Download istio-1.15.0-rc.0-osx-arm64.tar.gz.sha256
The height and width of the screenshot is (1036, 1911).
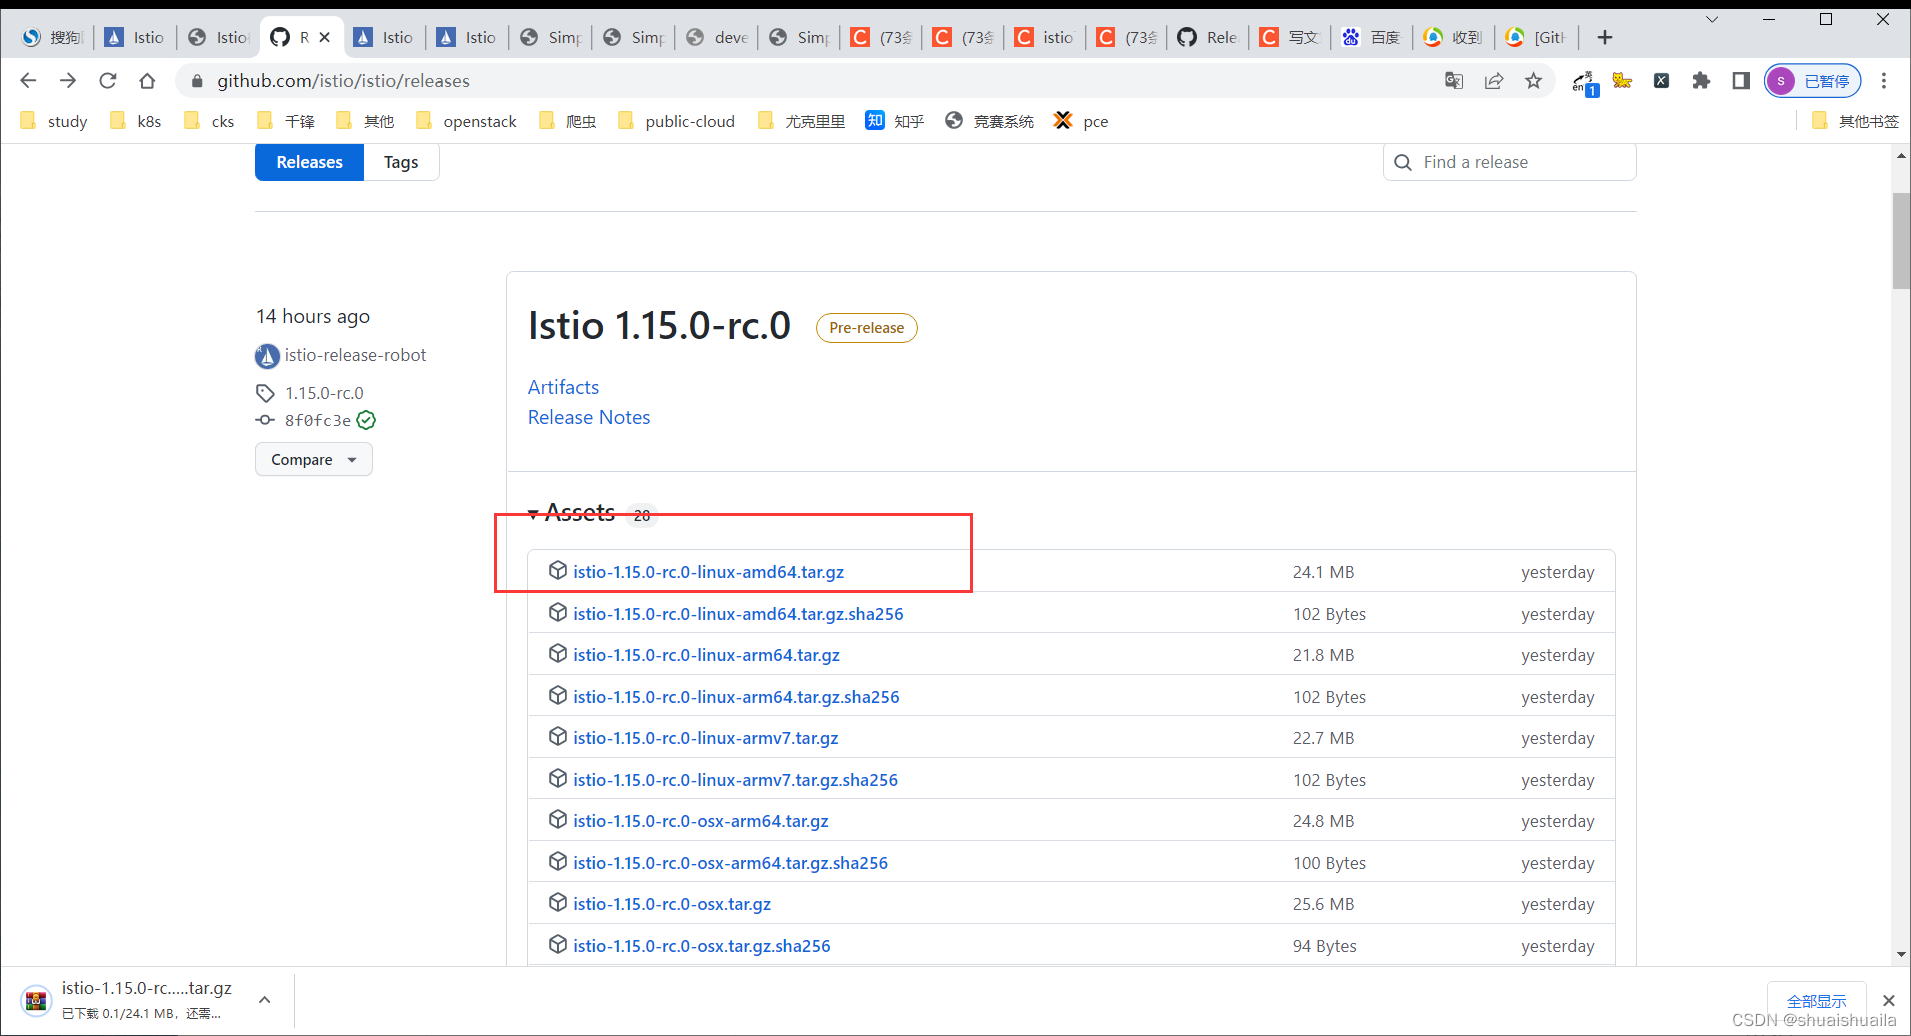pyautogui.click(x=730, y=863)
